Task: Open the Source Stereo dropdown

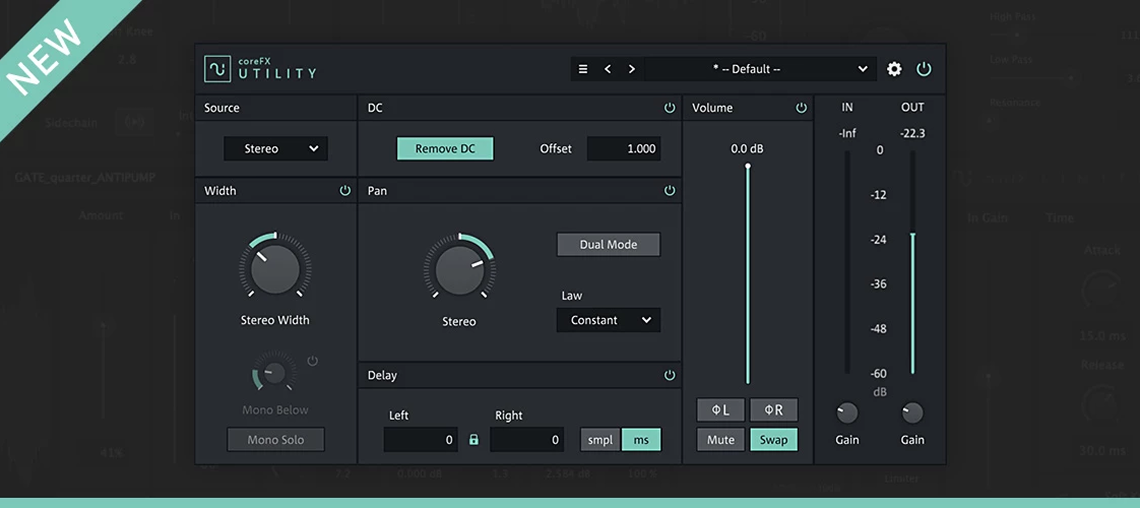Action: 276,148
